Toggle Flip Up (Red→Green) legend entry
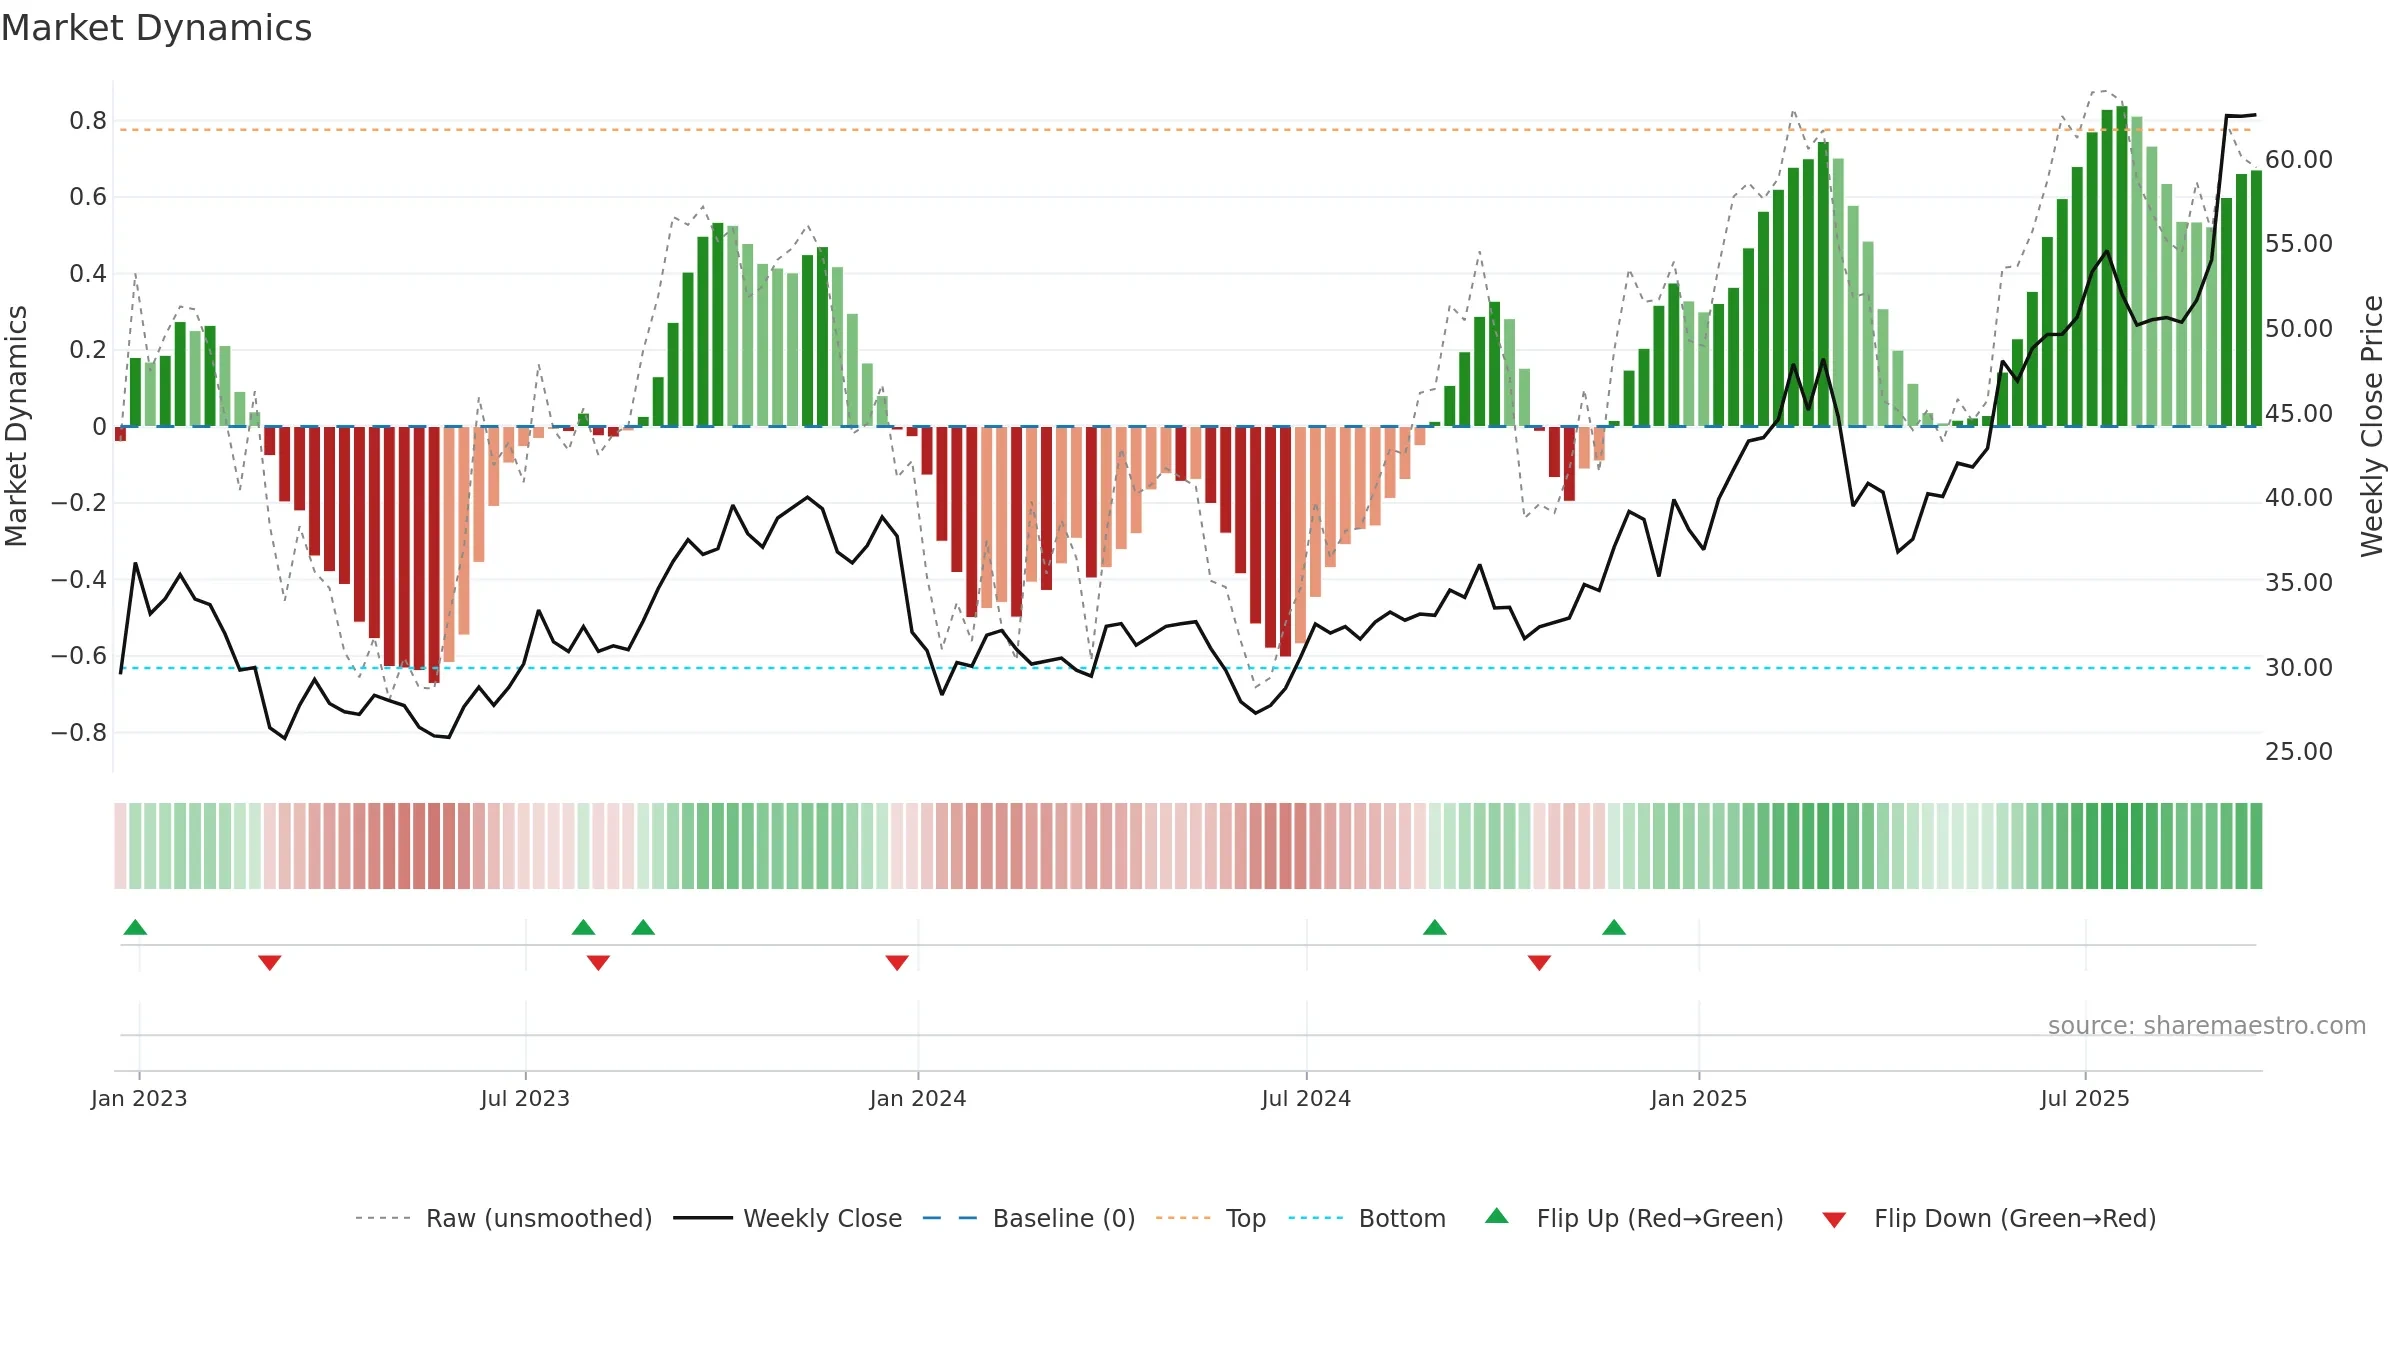Screen dimensions: 2400x1350 click(1634, 1218)
